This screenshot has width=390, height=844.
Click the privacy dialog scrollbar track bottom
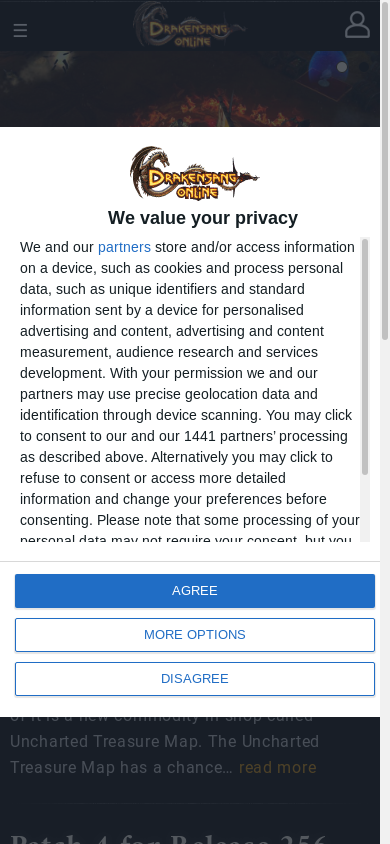pyautogui.click(x=365, y=509)
